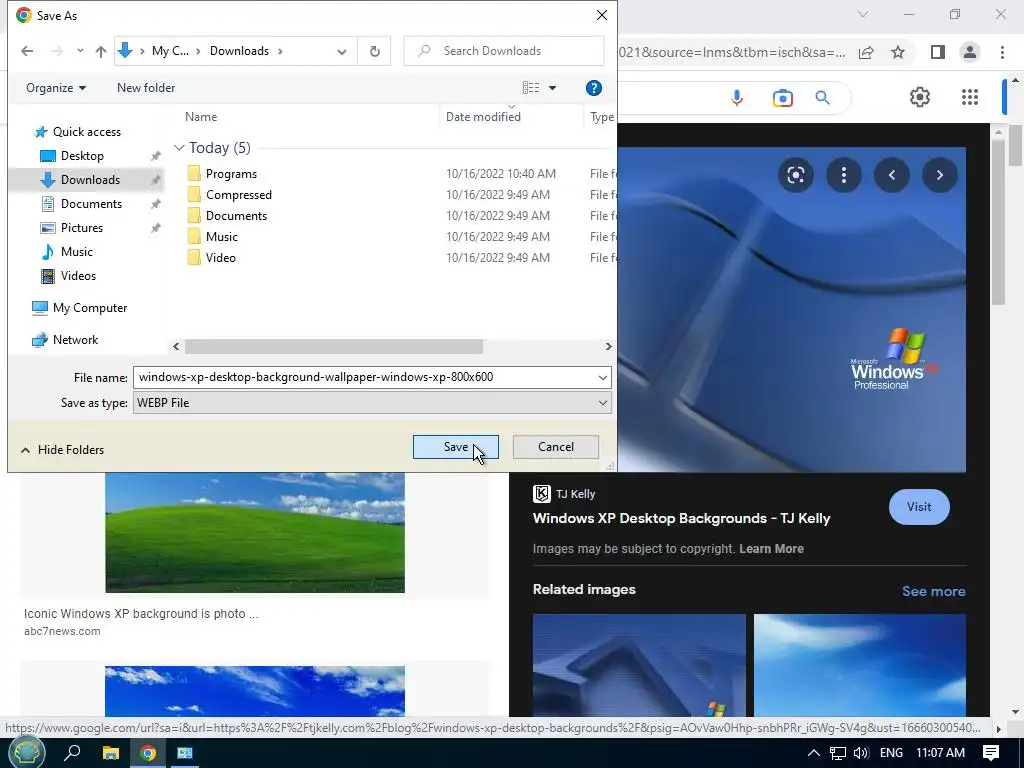Select My Computer in navigation pane
Image resolution: width=1024 pixels, height=768 pixels.
click(x=89, y=308)
